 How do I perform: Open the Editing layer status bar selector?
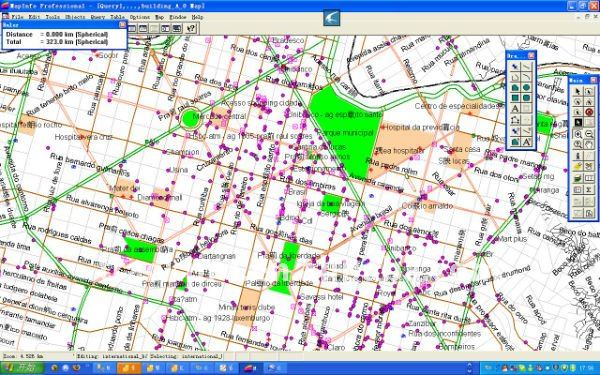(110, 356)
